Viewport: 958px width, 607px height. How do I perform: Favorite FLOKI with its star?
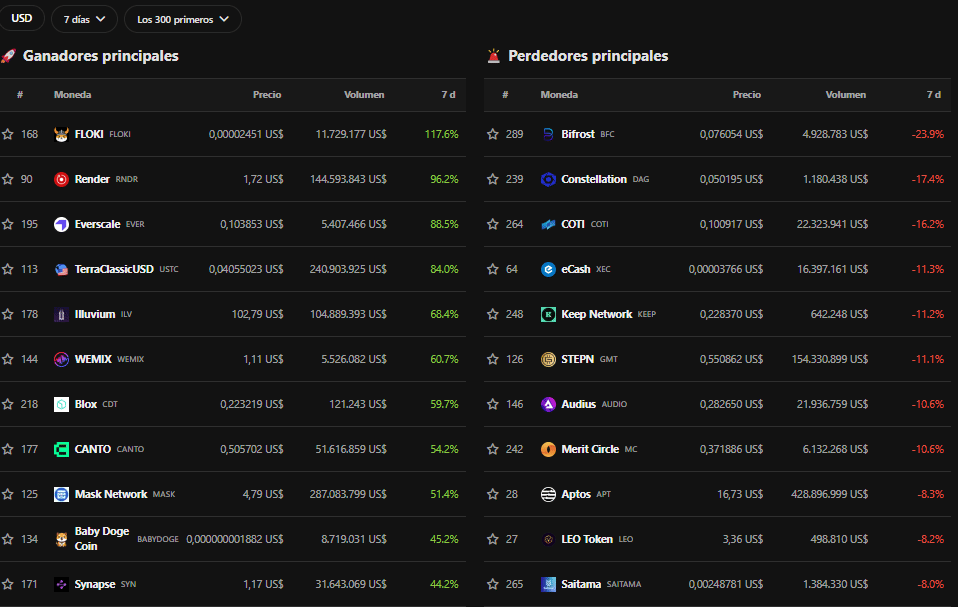click(7, 134)
